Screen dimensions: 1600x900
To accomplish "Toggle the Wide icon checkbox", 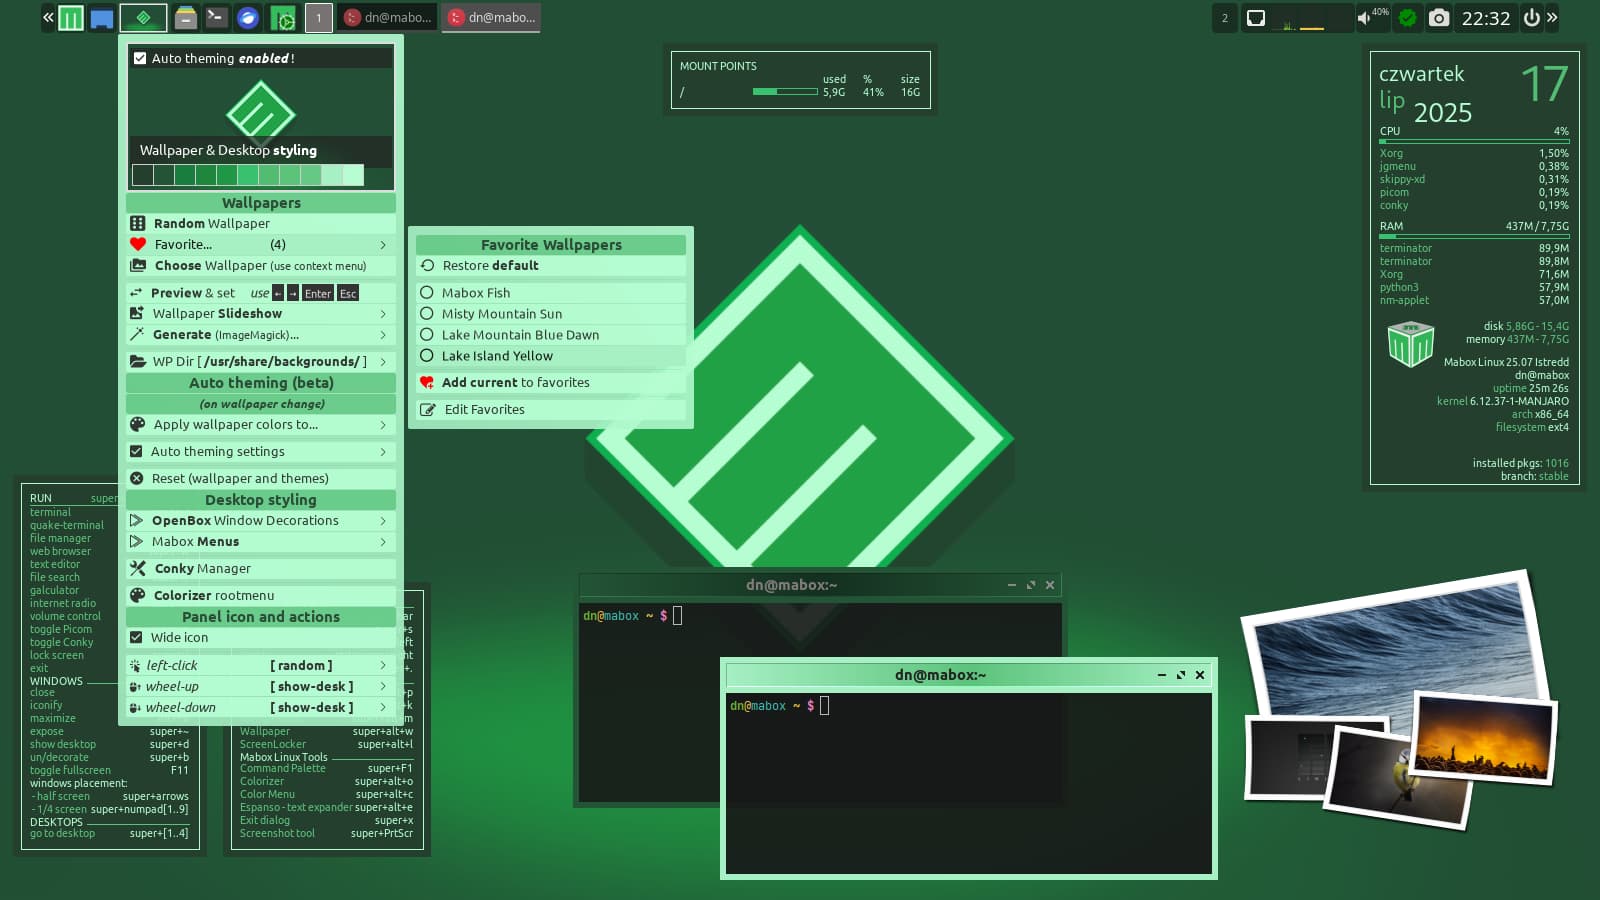I will (x=137, y=638).
